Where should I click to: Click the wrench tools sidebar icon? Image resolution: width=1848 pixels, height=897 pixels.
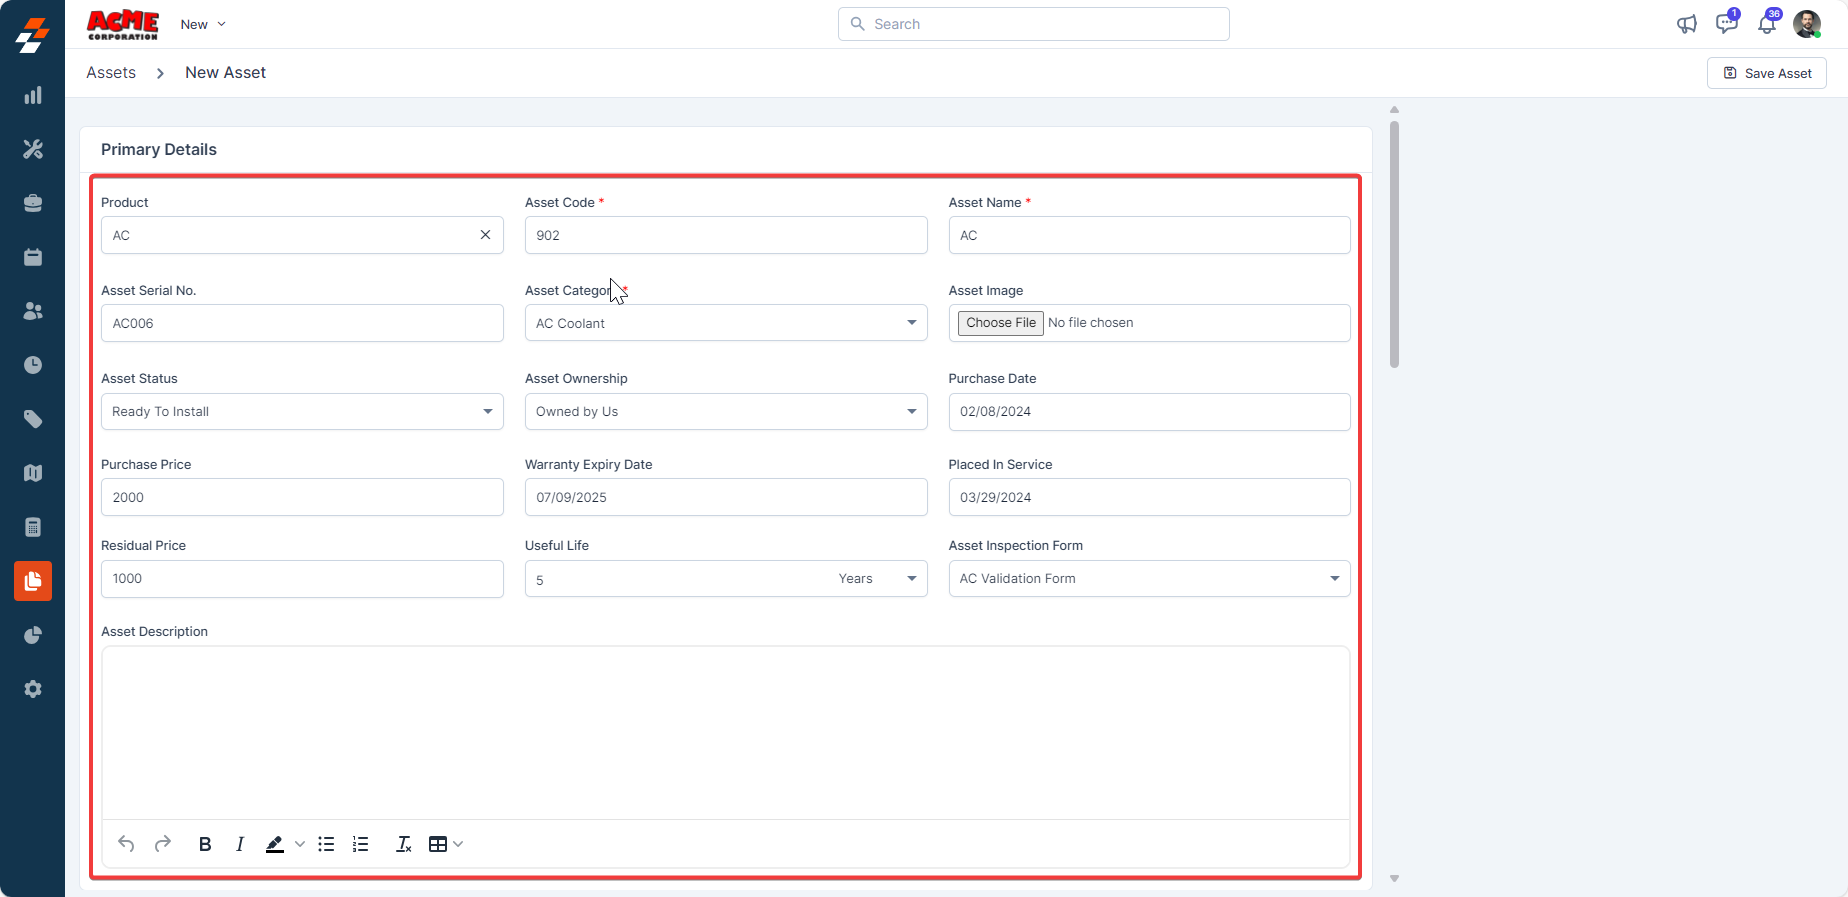pos(33,149)
